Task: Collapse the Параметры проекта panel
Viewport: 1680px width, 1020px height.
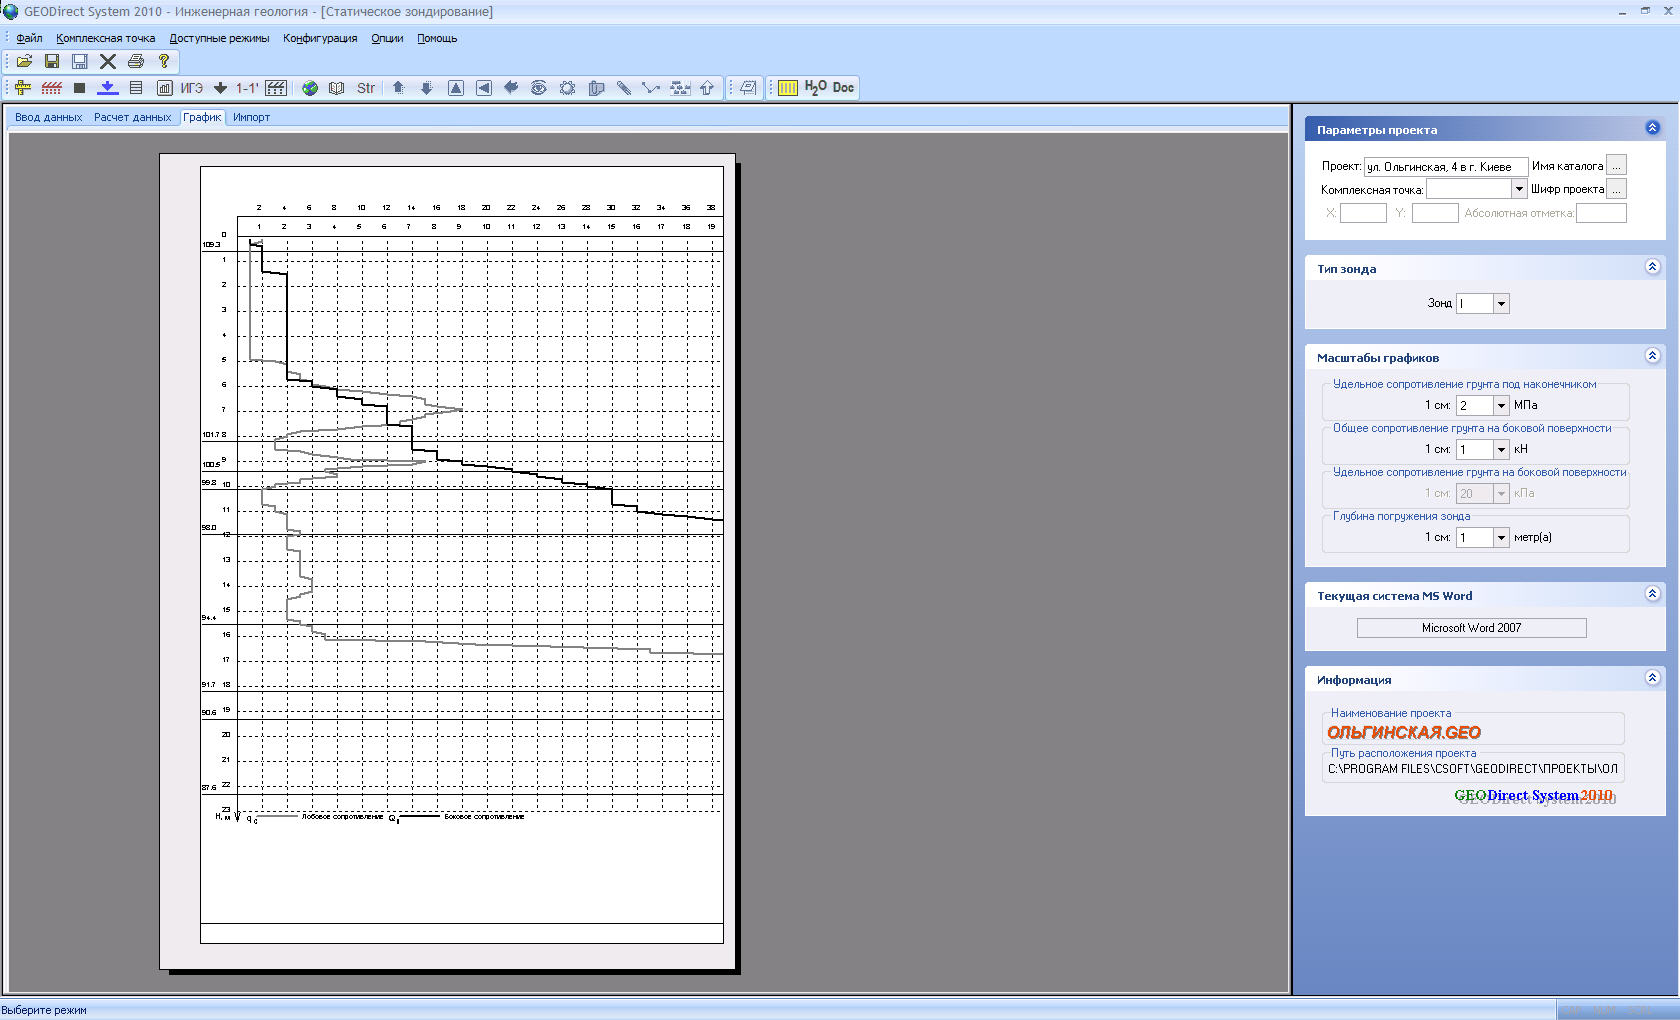Action: (x=1652, y=128)
